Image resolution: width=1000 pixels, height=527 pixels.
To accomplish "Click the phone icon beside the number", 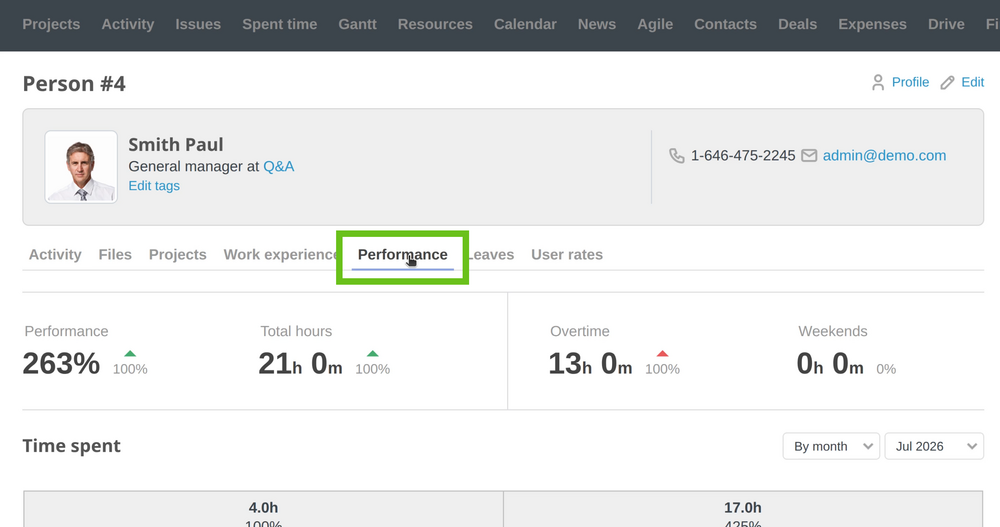I will click(677, 156).
